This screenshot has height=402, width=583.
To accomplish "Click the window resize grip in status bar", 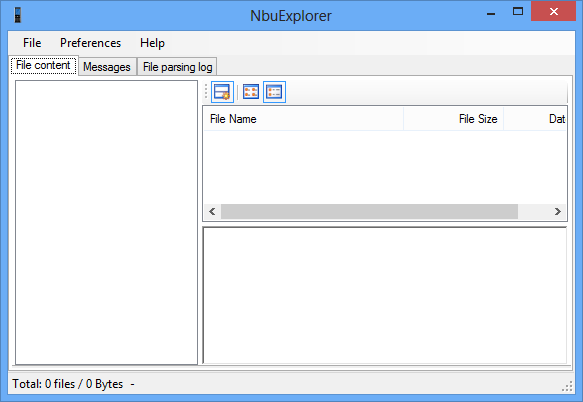I will point(567,386).
